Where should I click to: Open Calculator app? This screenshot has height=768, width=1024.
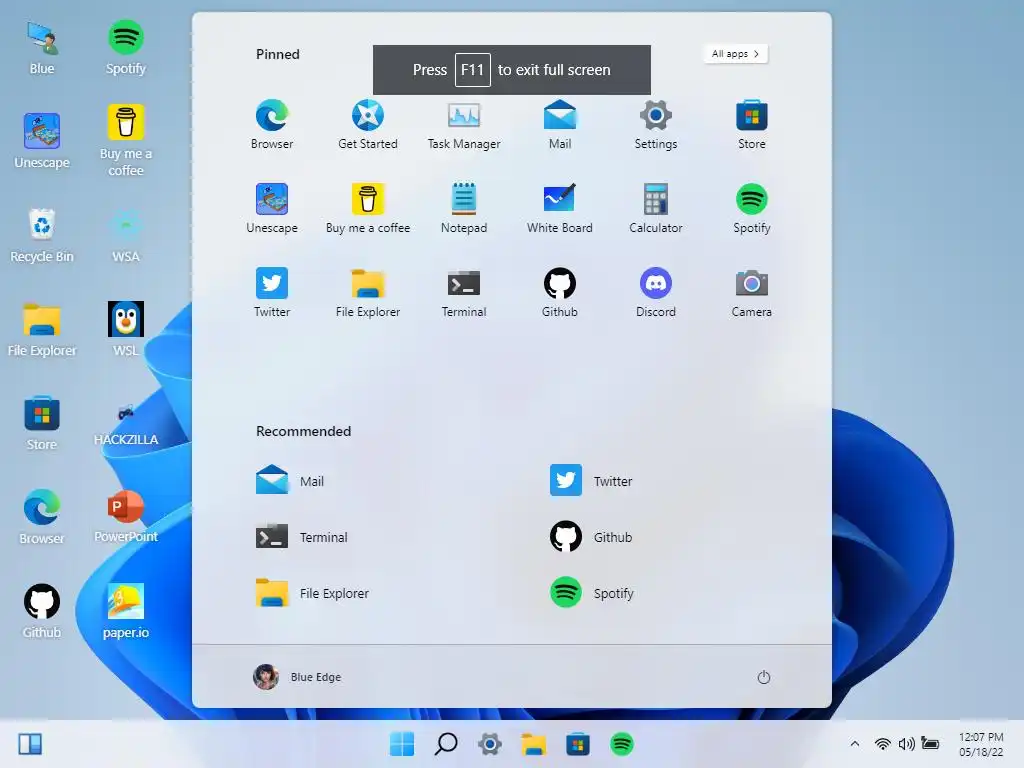click(x=656, y=208)
